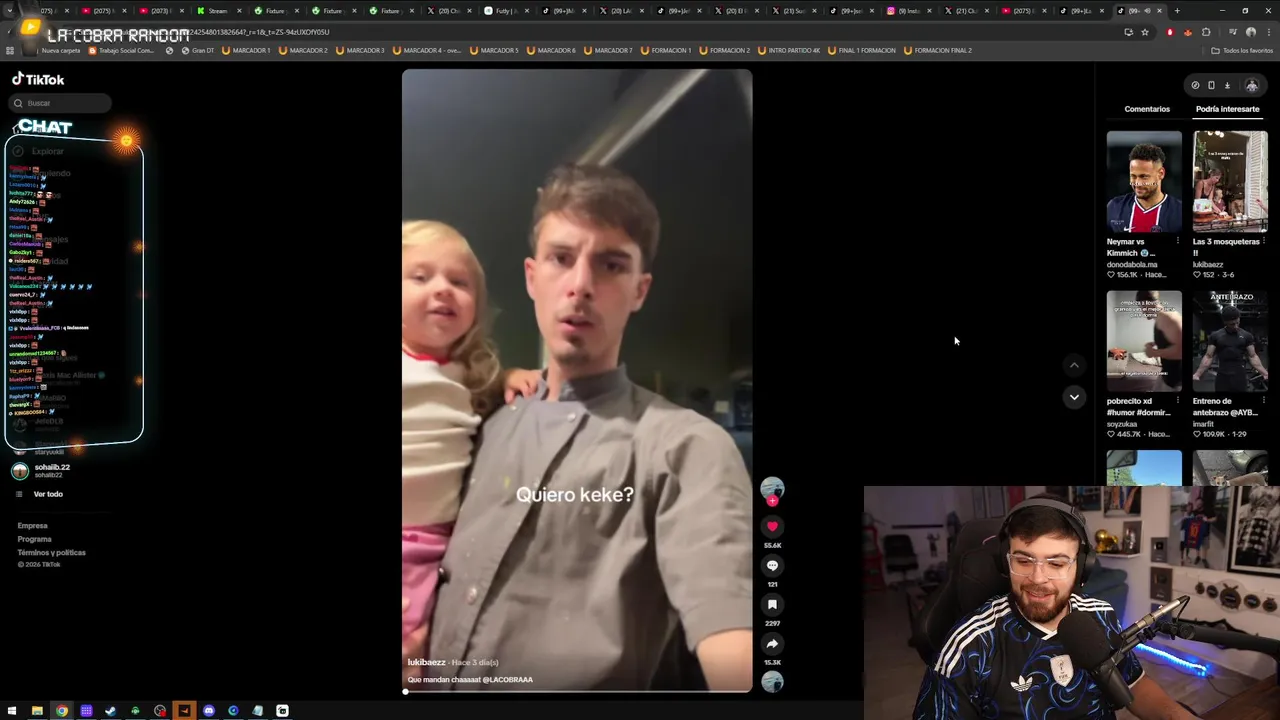Open Discord from the taskbar
The height and width of the screenshot is (720, 1280).
[x=209, y=711]
